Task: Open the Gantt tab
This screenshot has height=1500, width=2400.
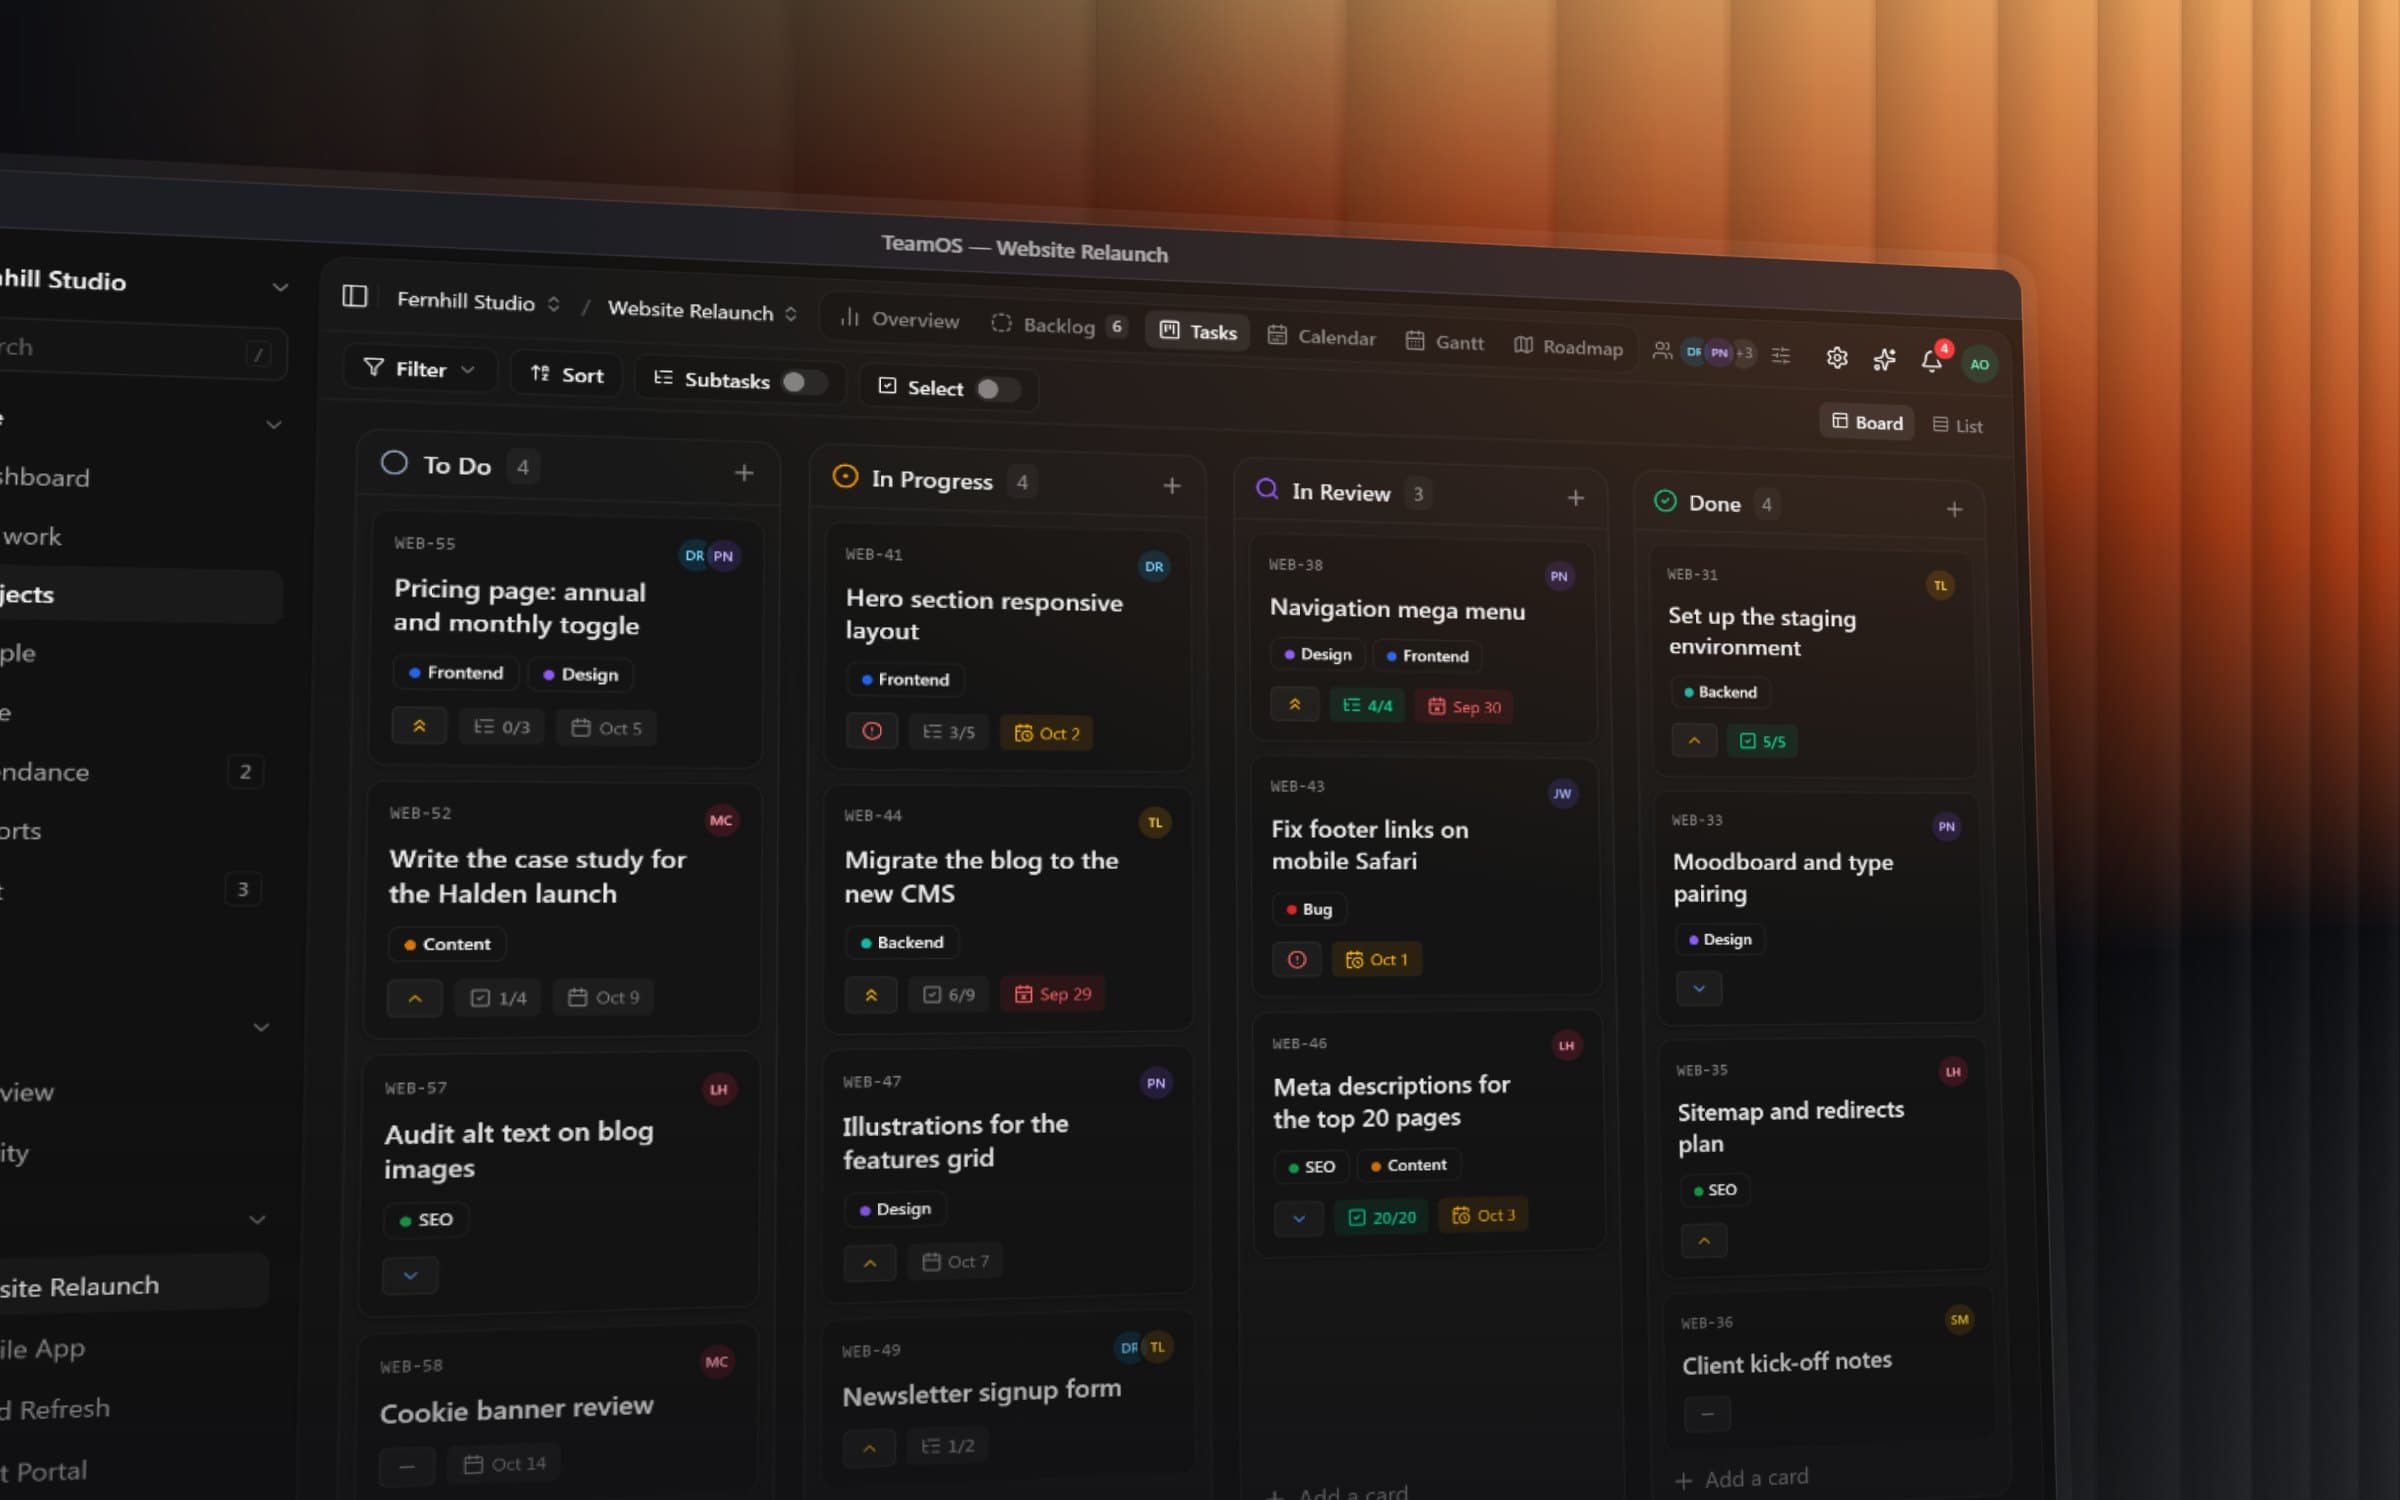Action: (x=1445, y=342)
